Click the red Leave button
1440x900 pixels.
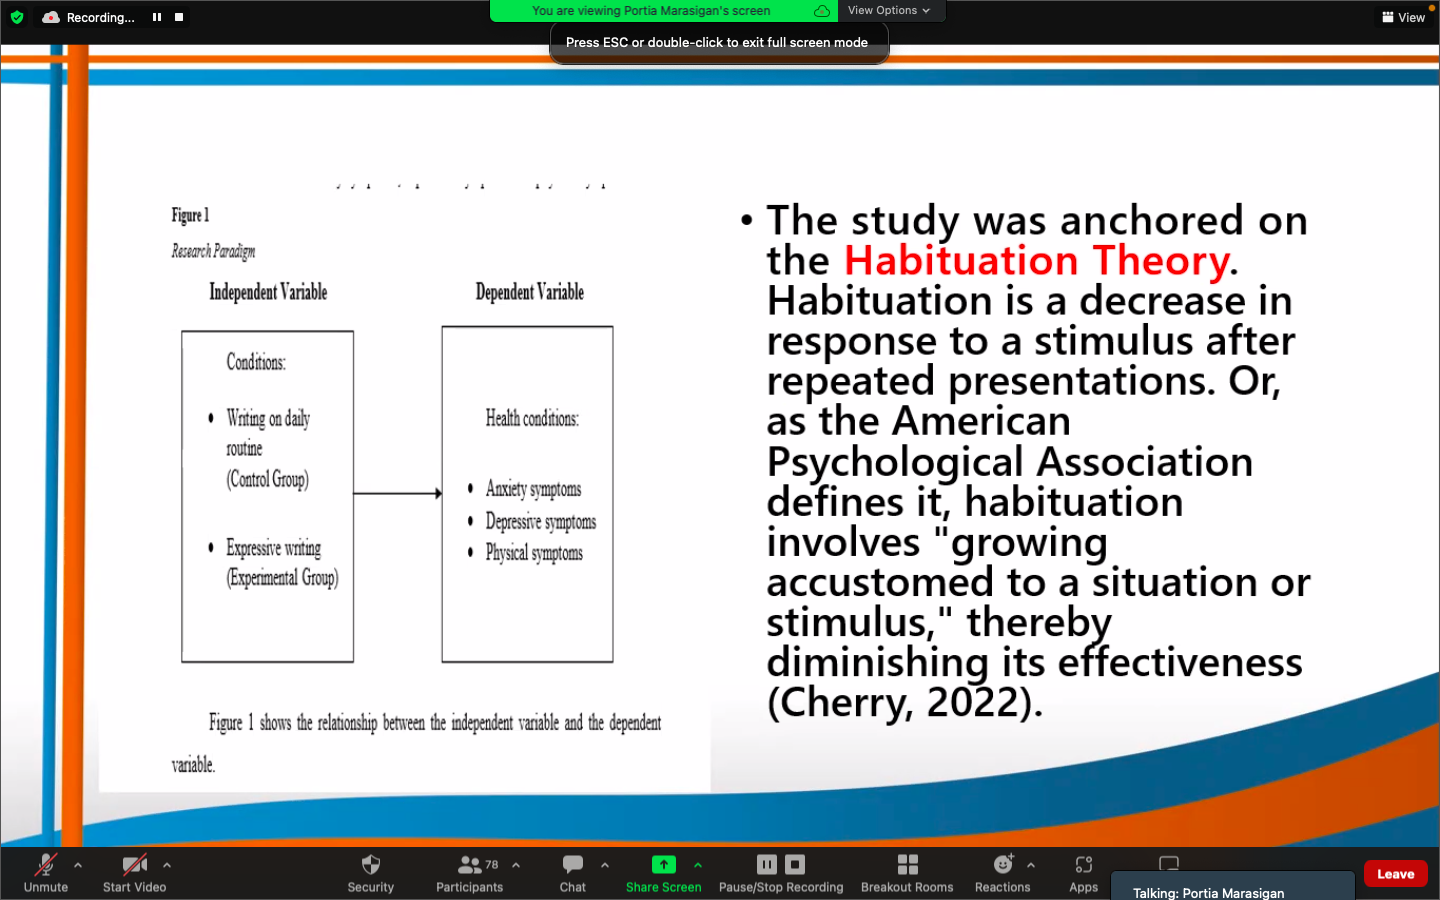pos(1395,874)
